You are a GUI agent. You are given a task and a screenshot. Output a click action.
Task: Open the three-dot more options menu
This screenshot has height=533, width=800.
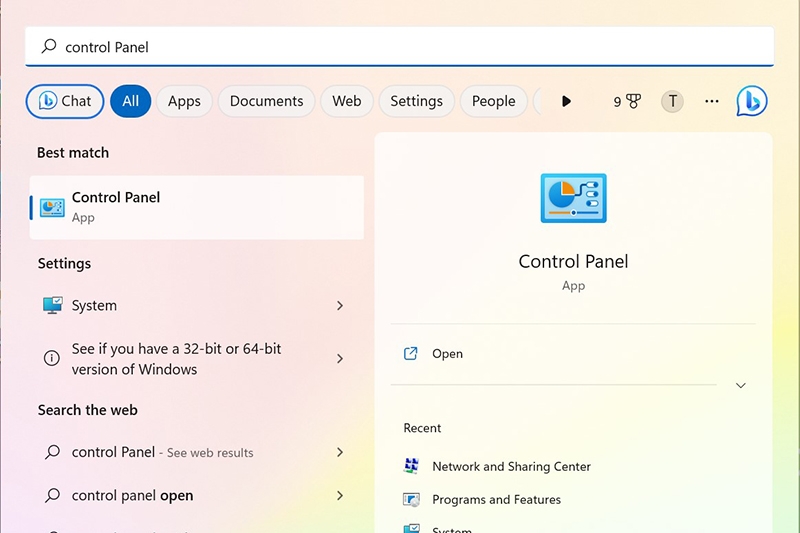(x=712, y=101)
